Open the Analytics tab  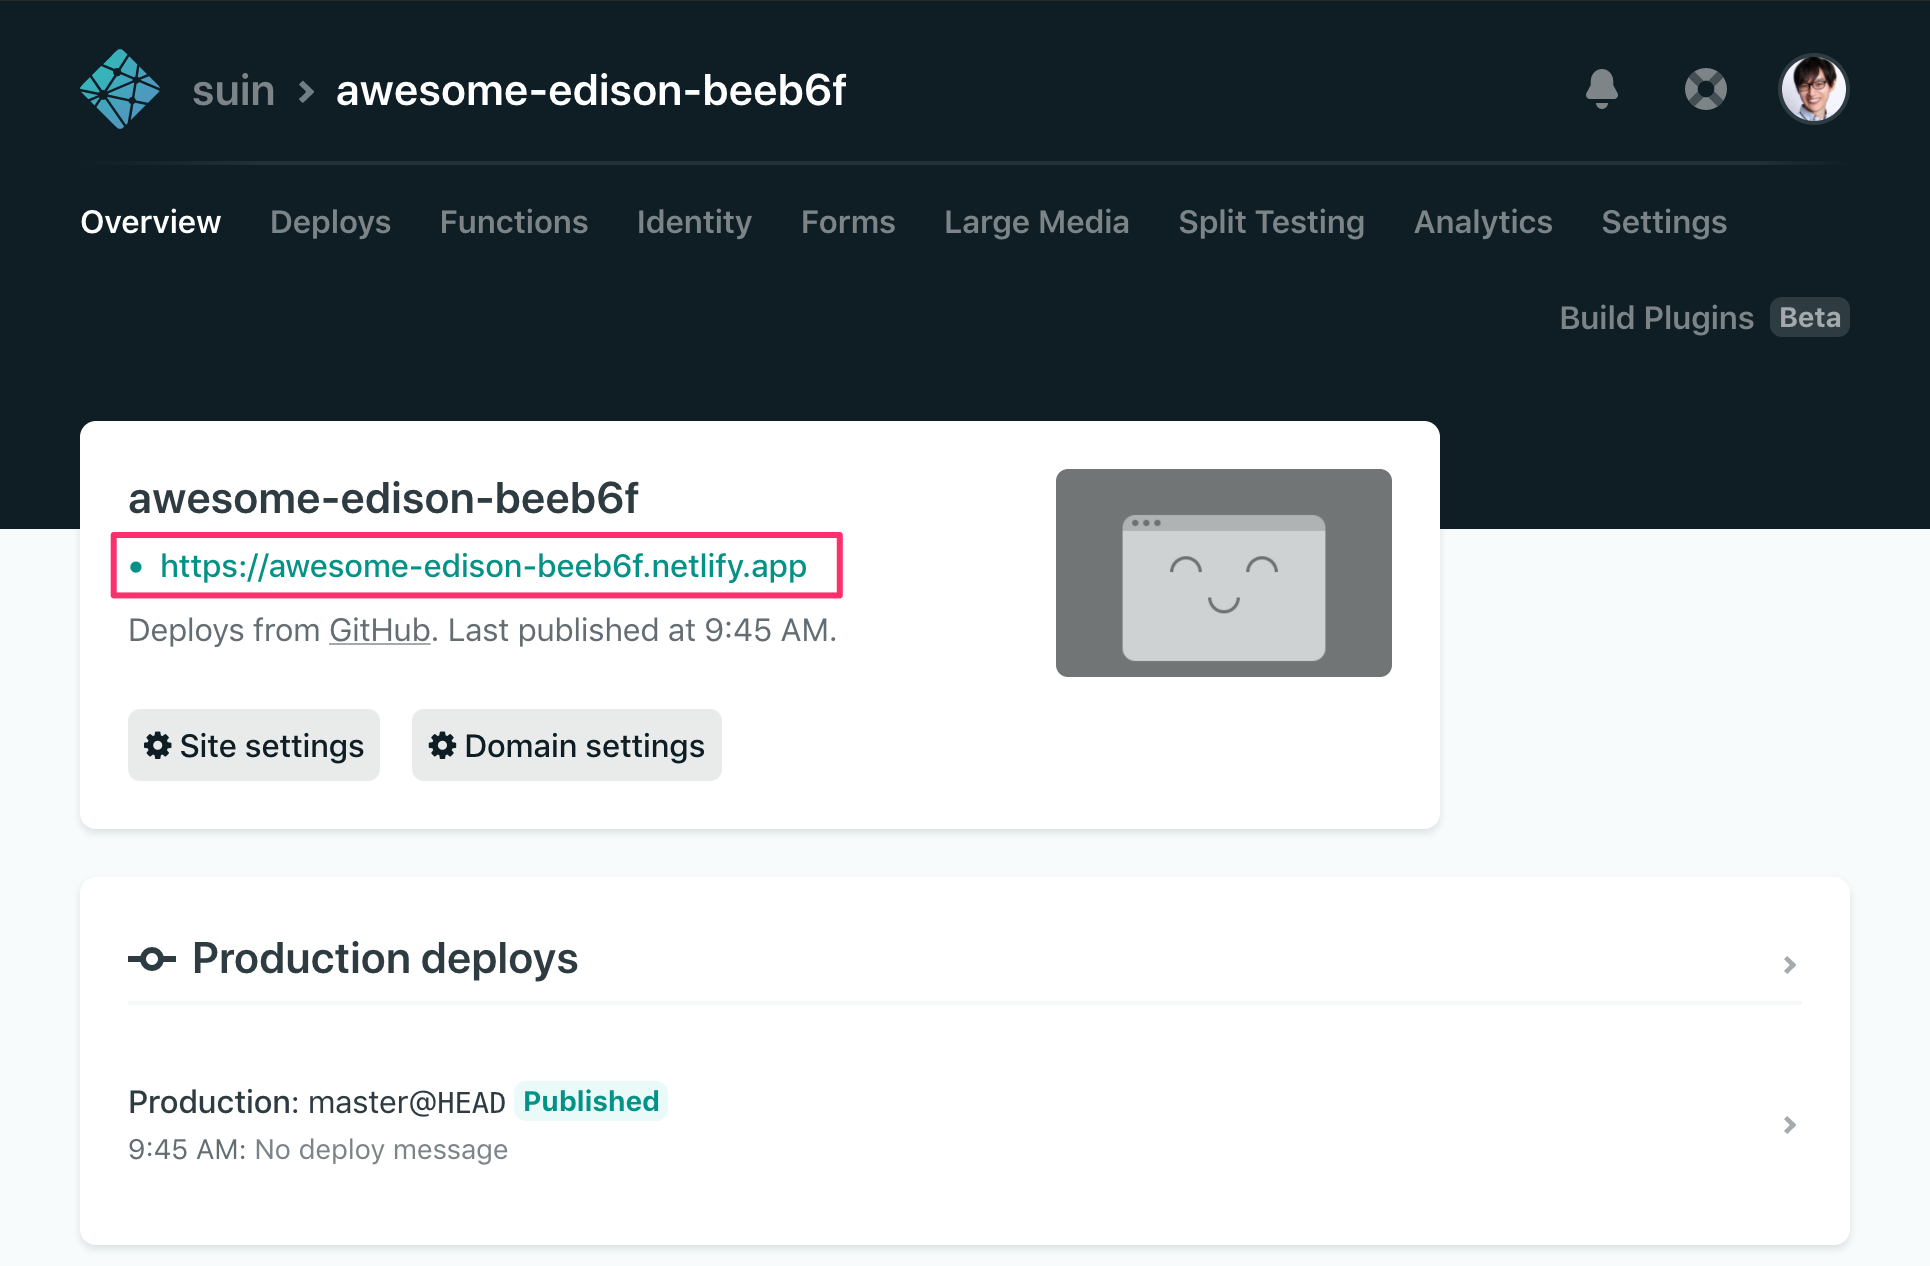tap(1483, 222)
